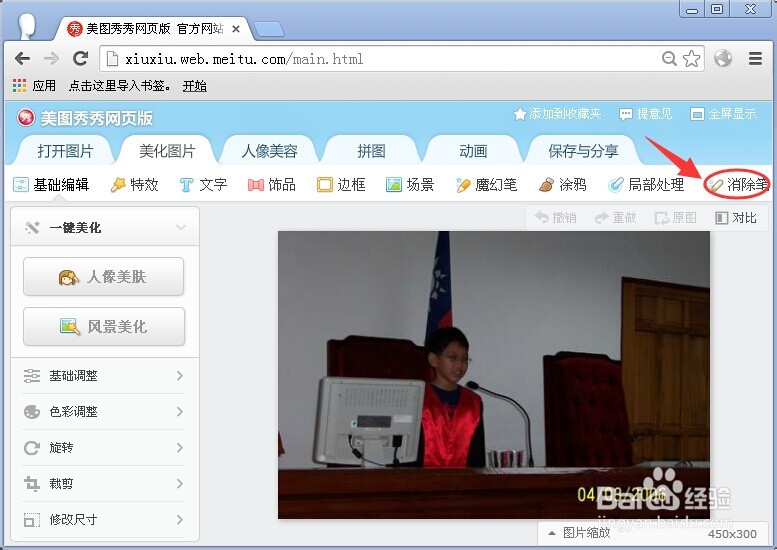777x550 pixels.
Task: Select the 消除笔 eraser pen tool
Action: (737, 185)
